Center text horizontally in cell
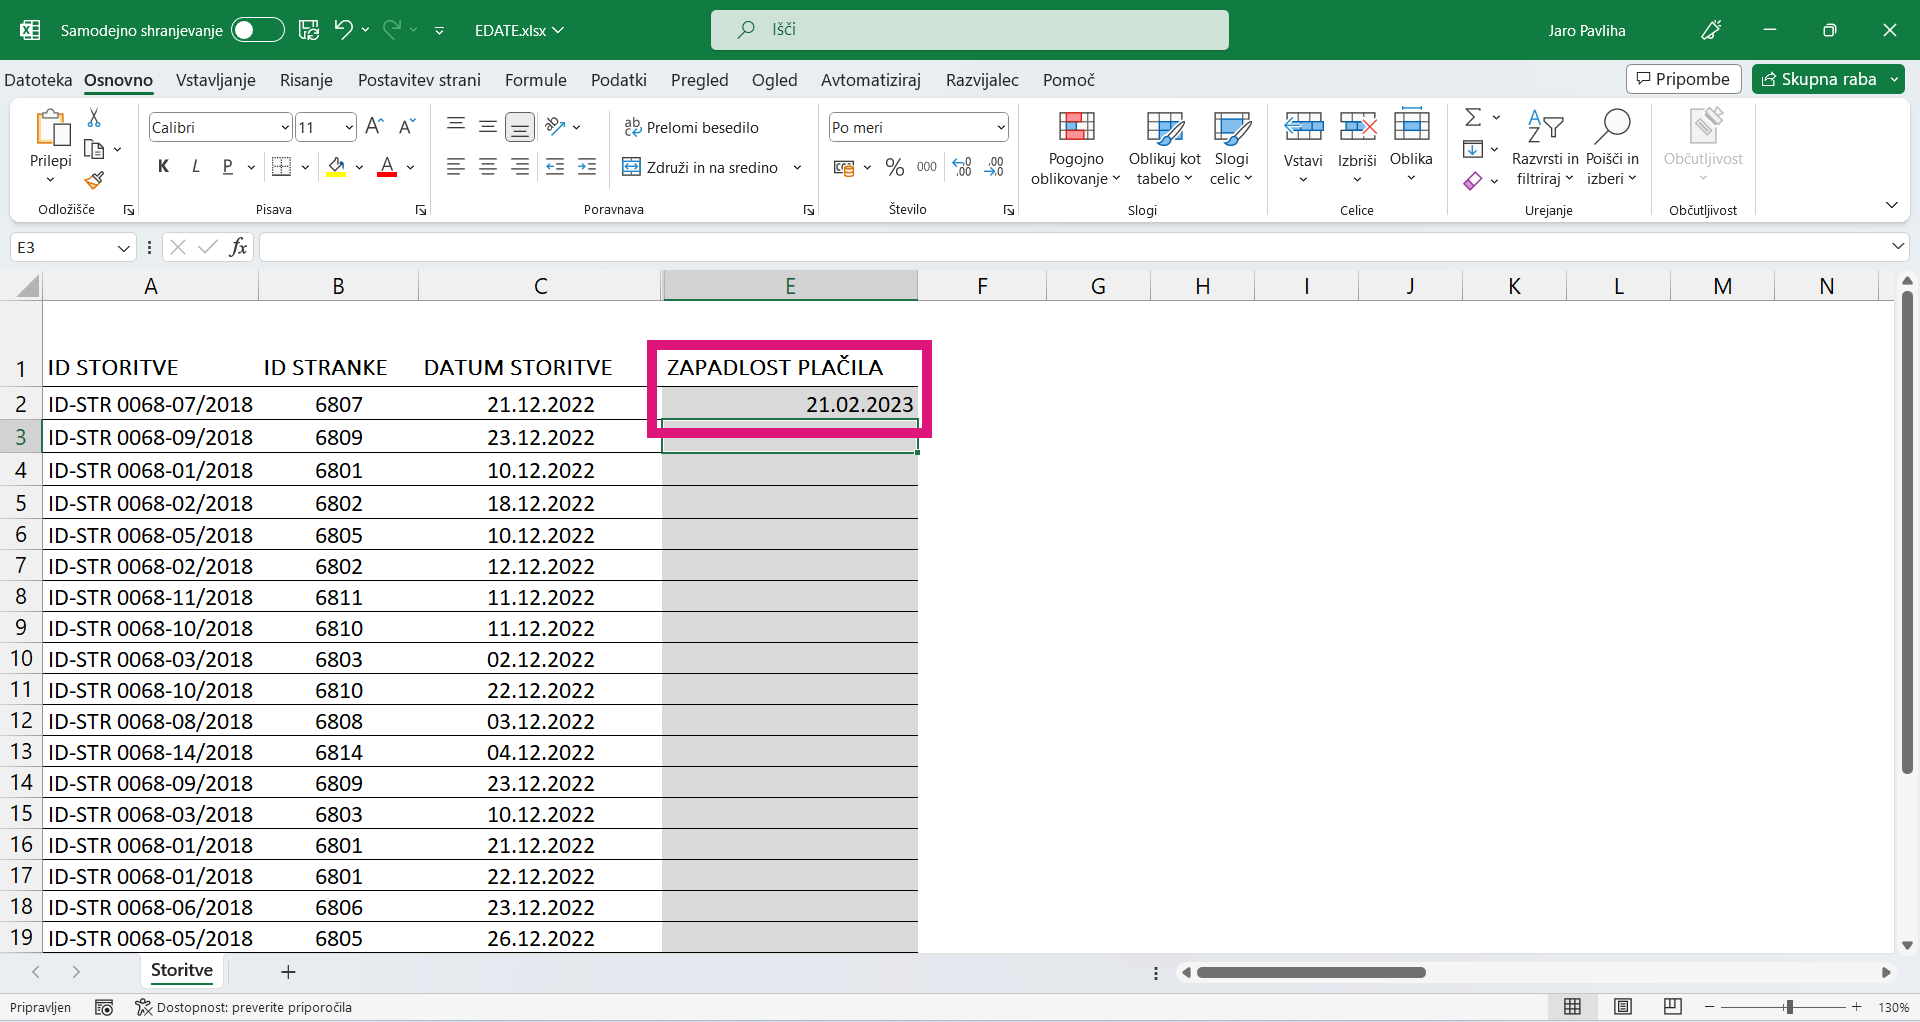This screenshot has height=1022, width=1920. click(x=488, y=167)
